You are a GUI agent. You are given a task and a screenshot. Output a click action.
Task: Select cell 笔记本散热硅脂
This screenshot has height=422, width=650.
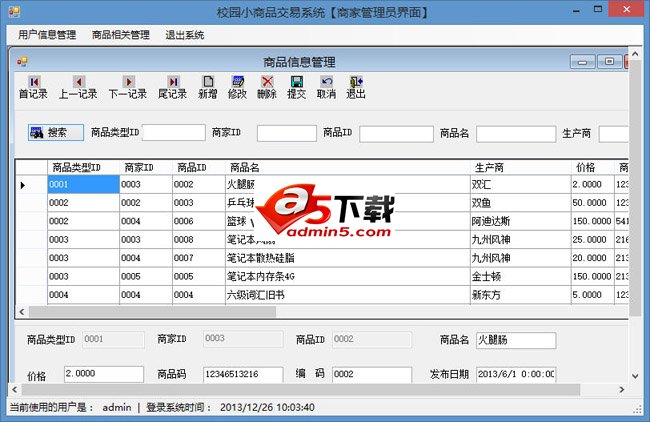(x=347, y=258)
